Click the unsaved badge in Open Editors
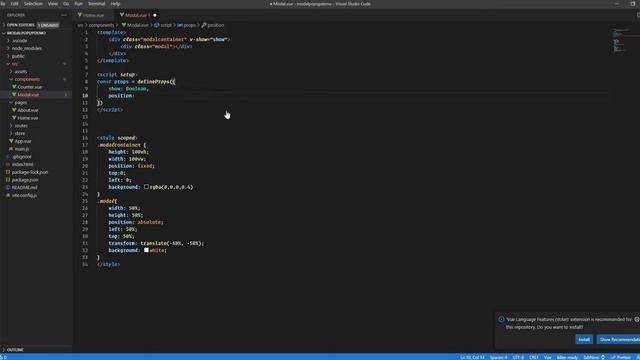The image size is (640, 360). pos(48,25)
